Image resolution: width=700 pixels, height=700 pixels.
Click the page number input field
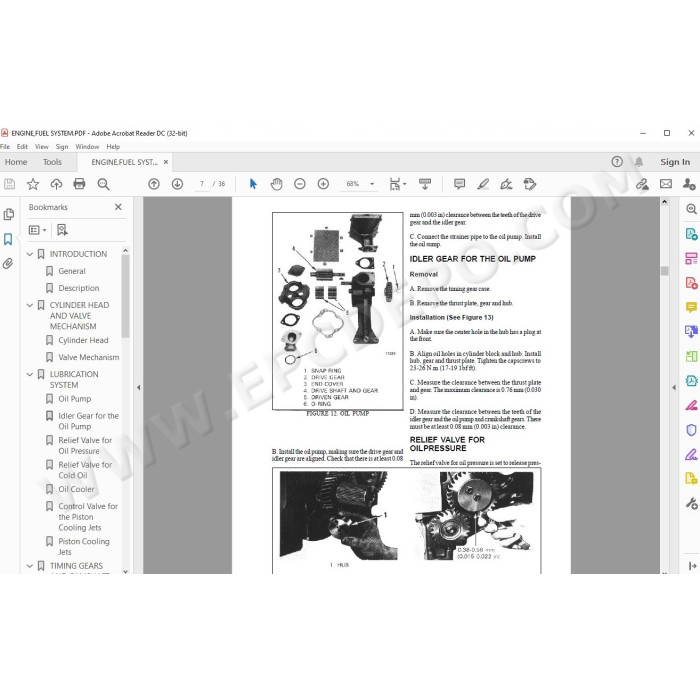pos(202,184)
